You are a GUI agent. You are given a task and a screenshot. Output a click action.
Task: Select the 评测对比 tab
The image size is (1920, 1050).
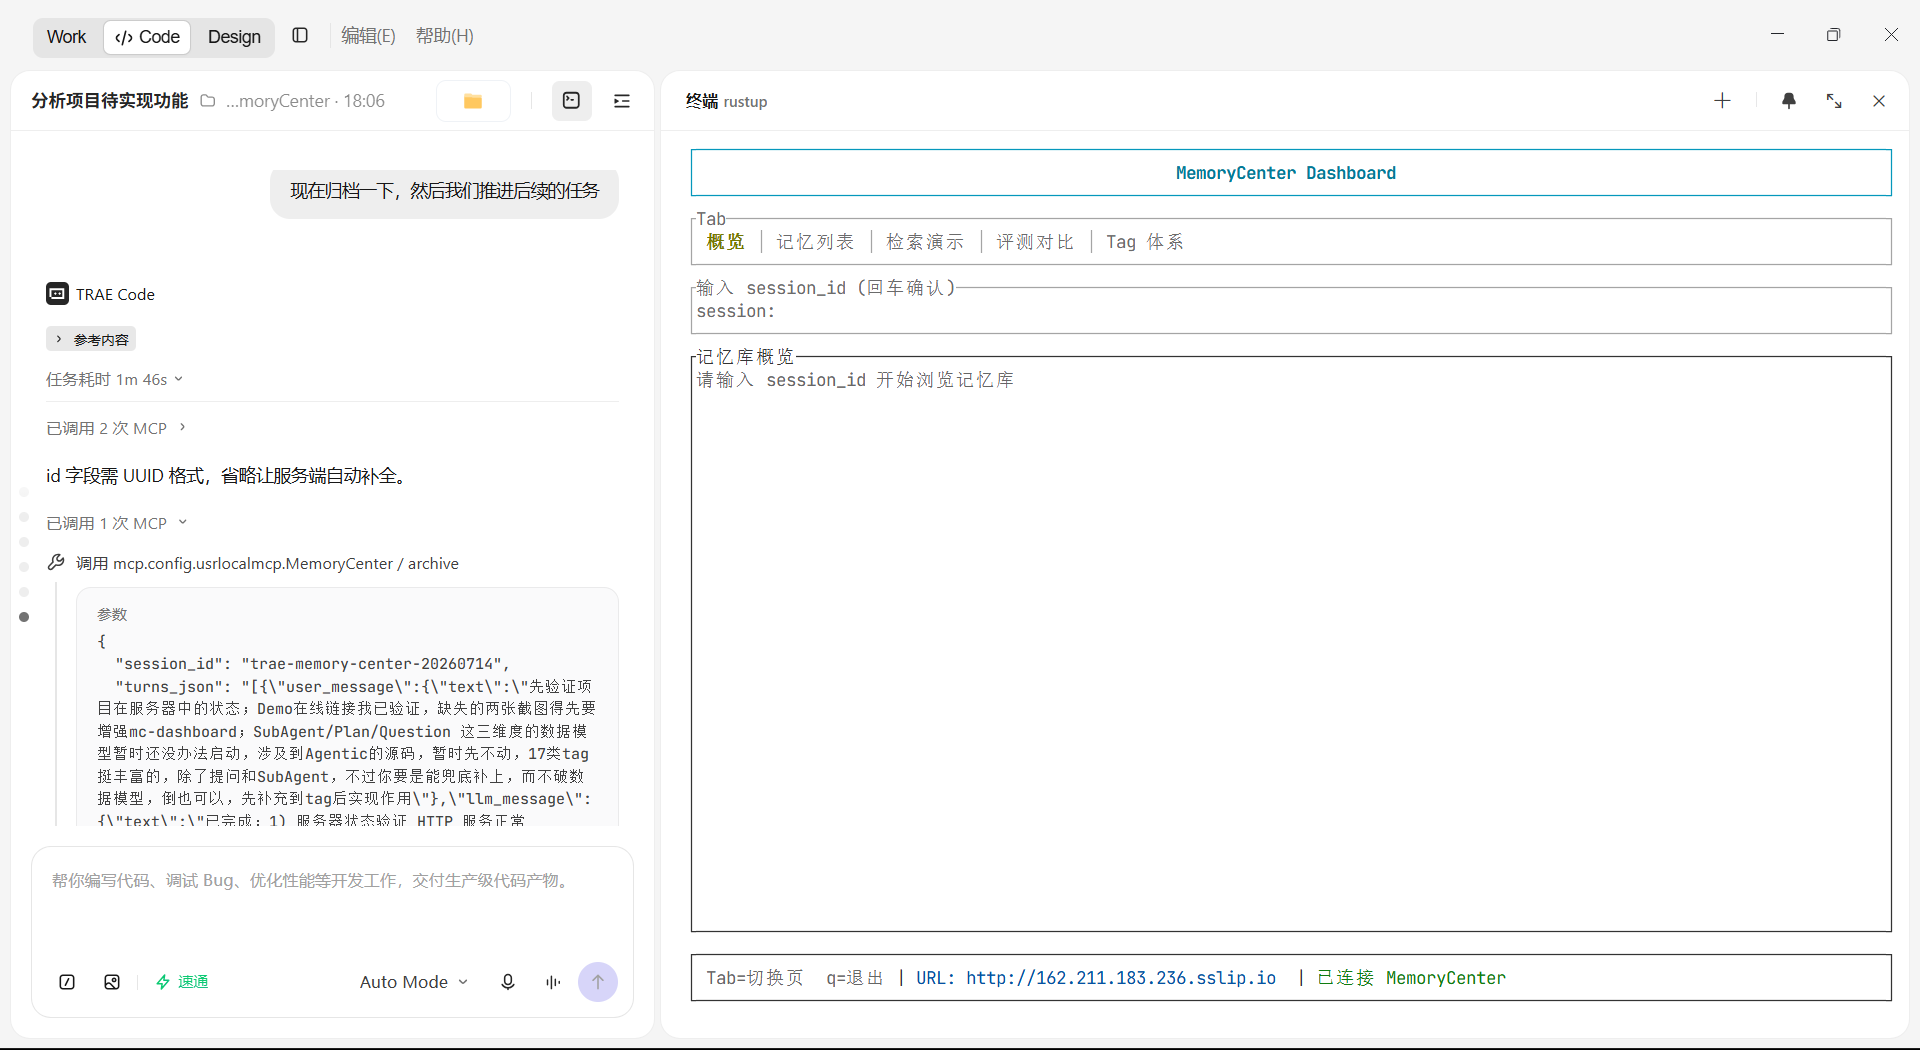click(1035, 242)
